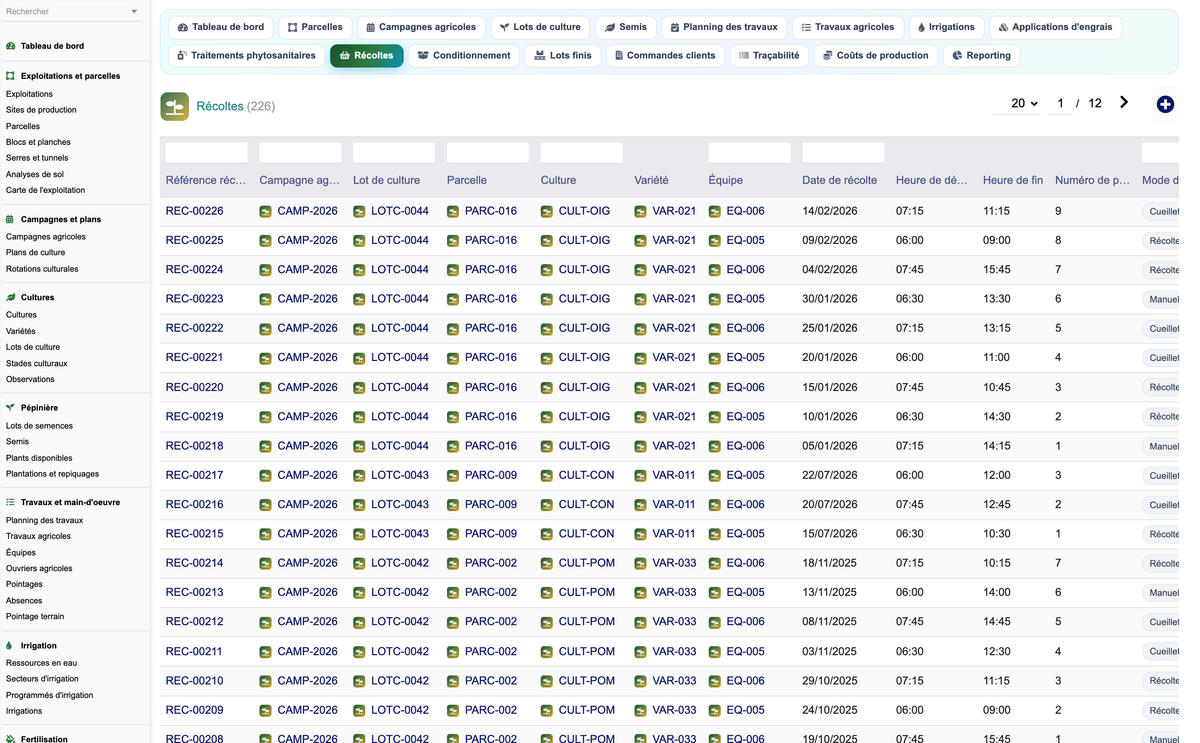
Task: Click the variety icon in row REC-00222
Action: click(x=641, y=329)
